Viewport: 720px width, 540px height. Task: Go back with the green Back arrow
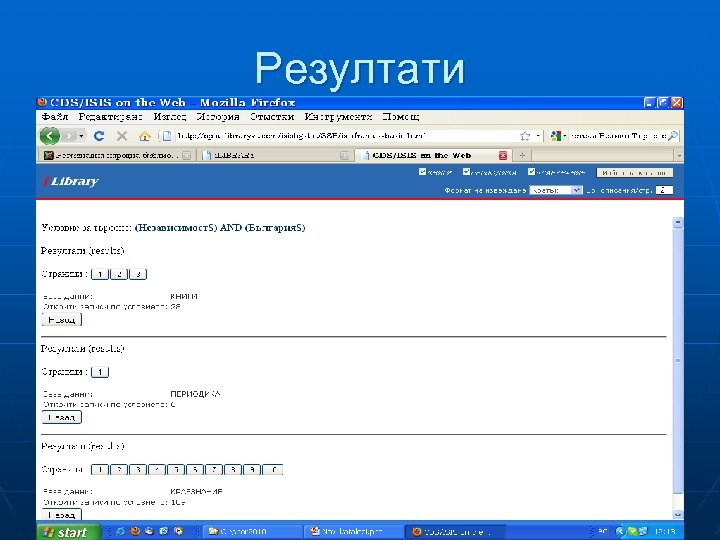coord(50,136)
